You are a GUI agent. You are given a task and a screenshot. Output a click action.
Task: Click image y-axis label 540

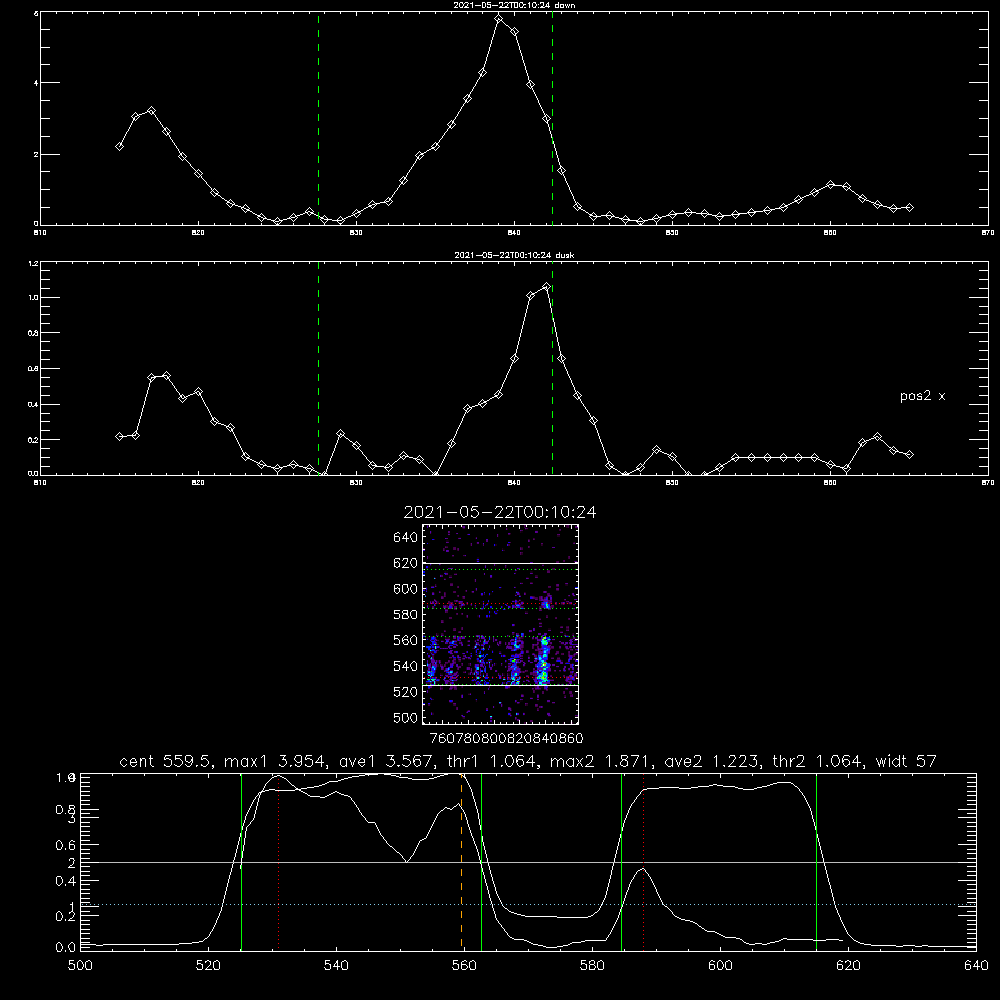[406, 666]
